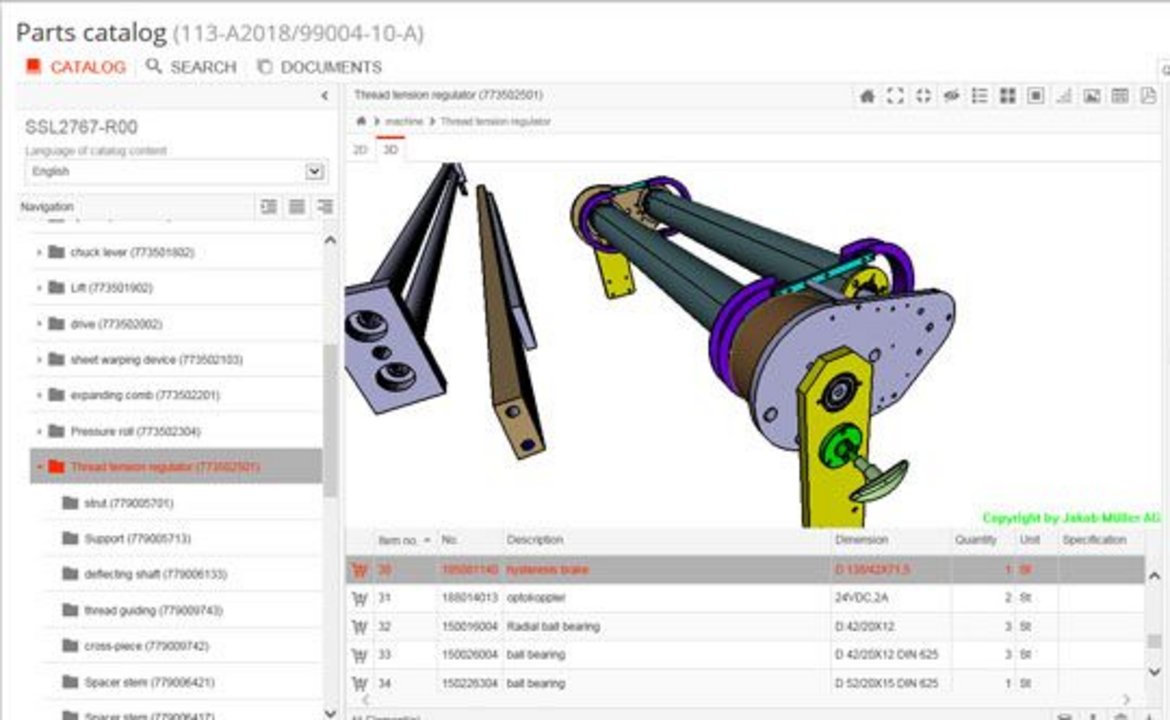
Task: Click the faded chart icon in the toolbar
Action: pos(1063,96)
